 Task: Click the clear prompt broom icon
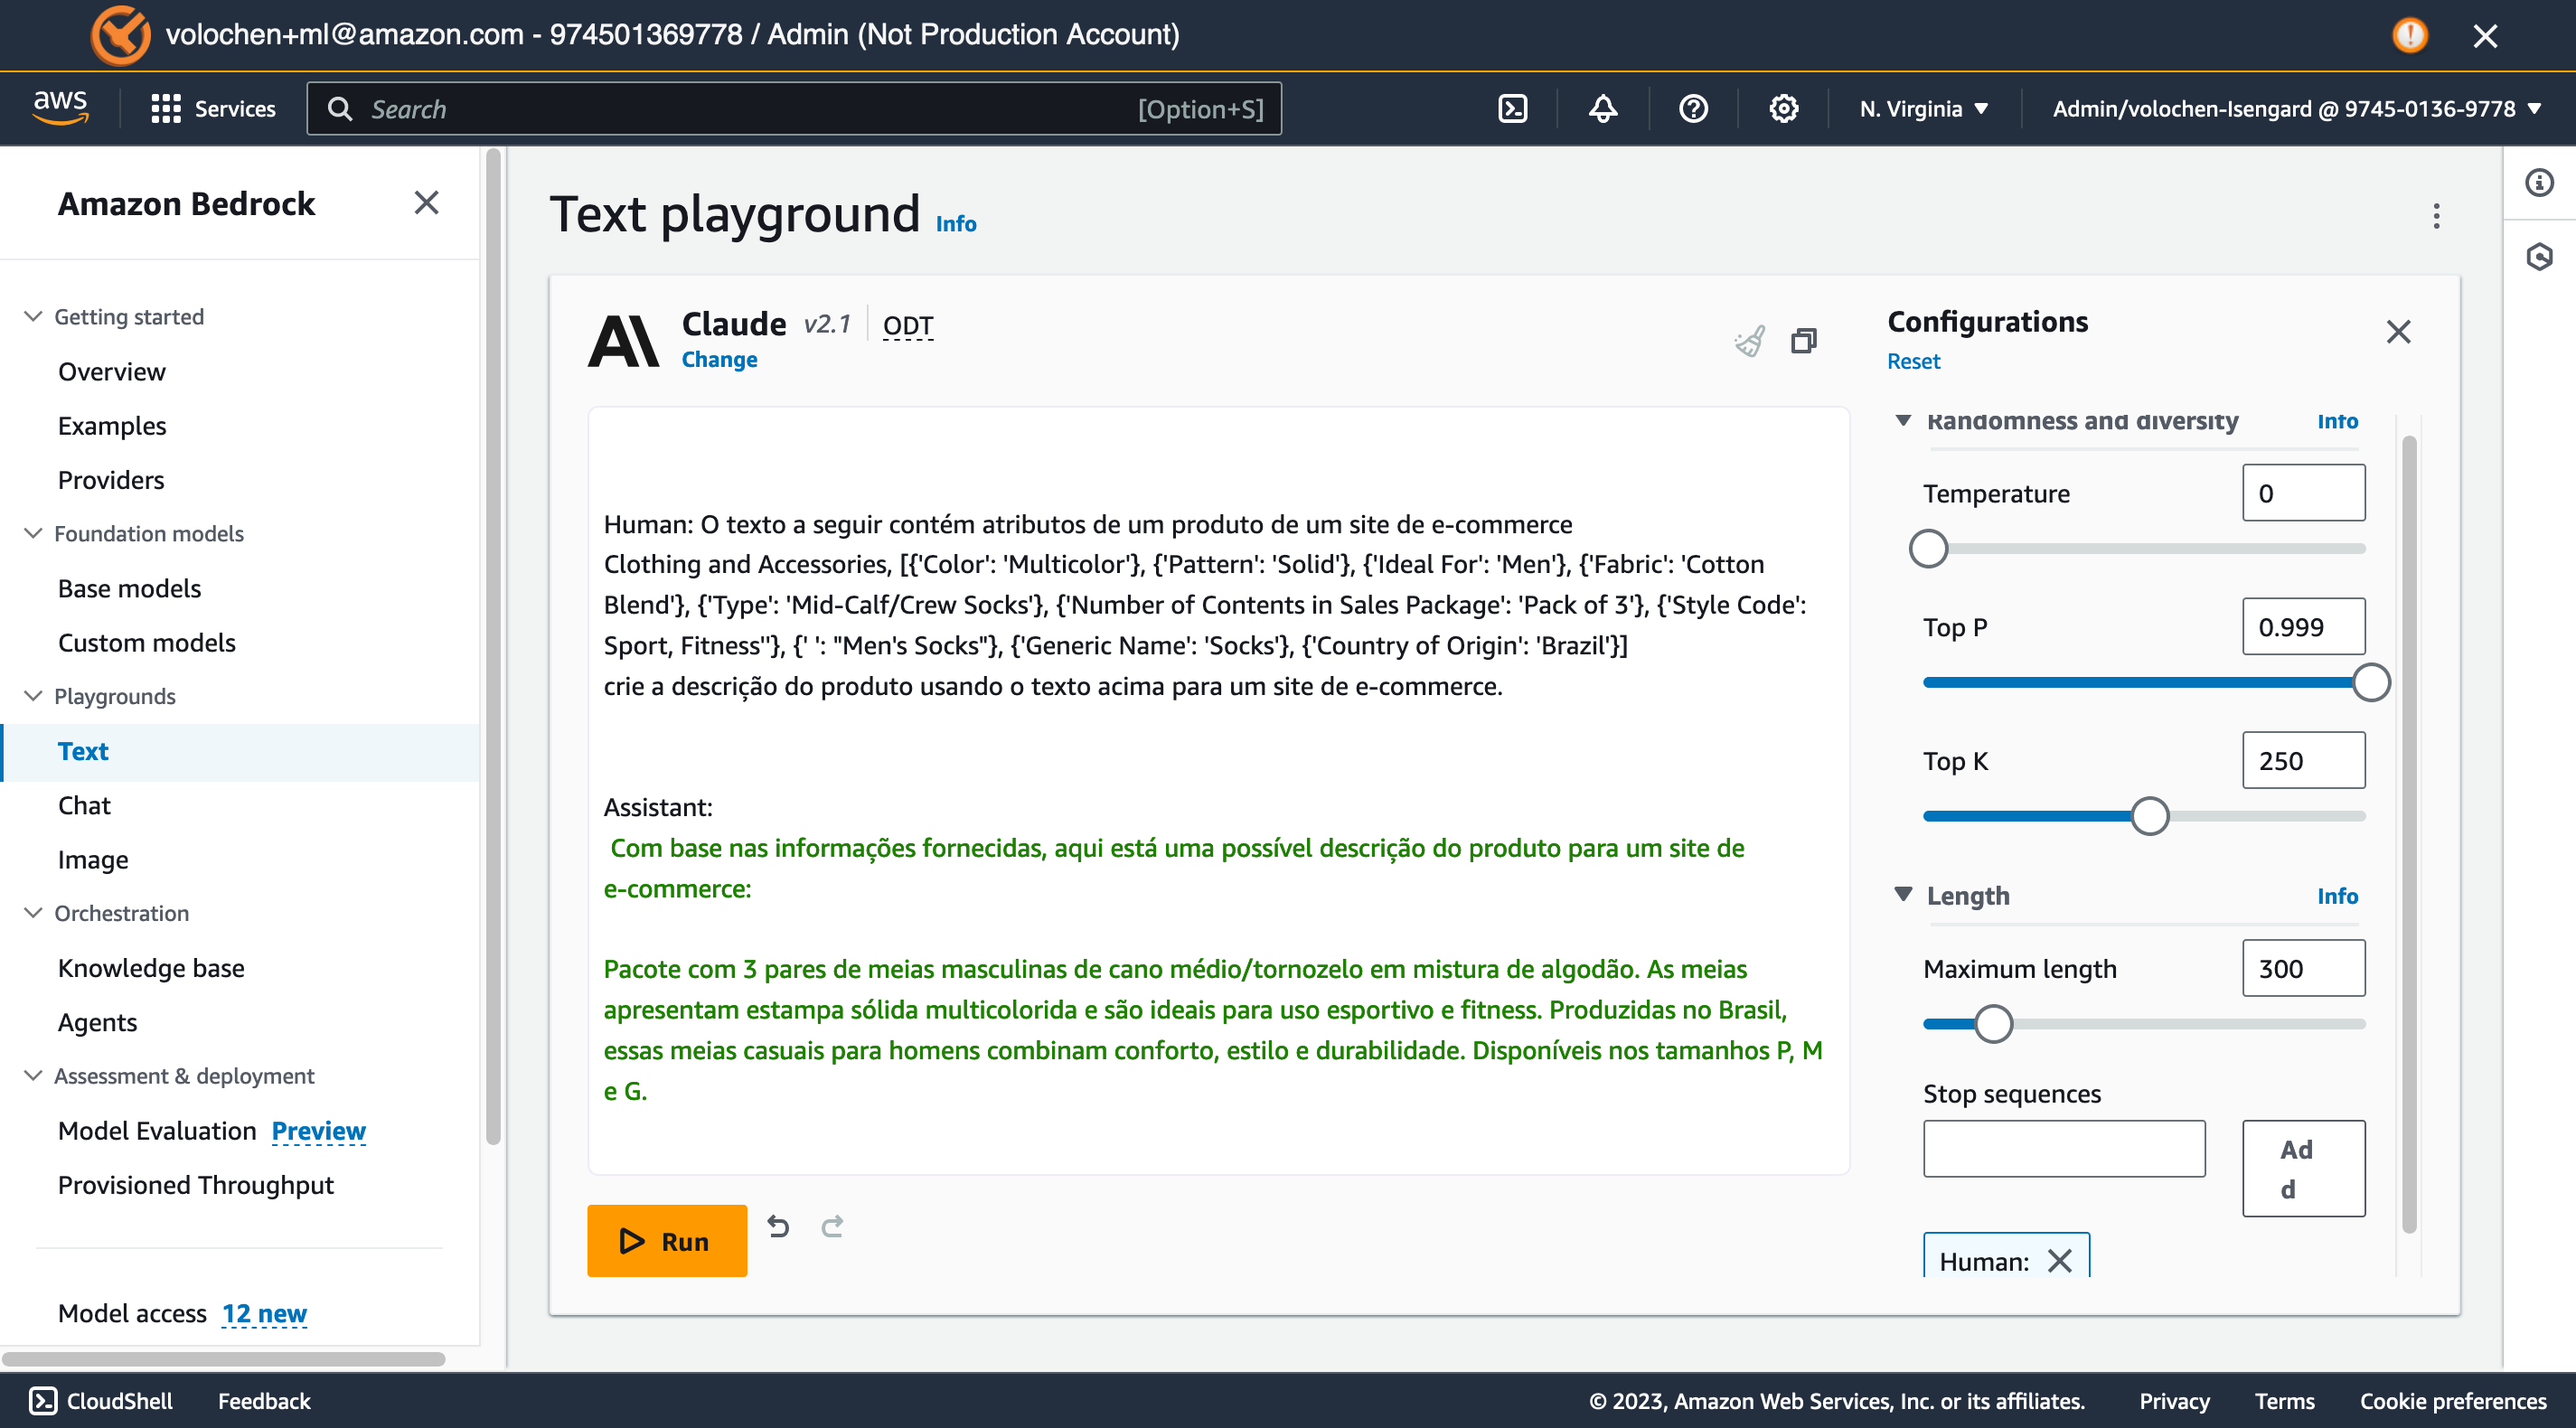pyautogui.click(x=1750, y=342)
